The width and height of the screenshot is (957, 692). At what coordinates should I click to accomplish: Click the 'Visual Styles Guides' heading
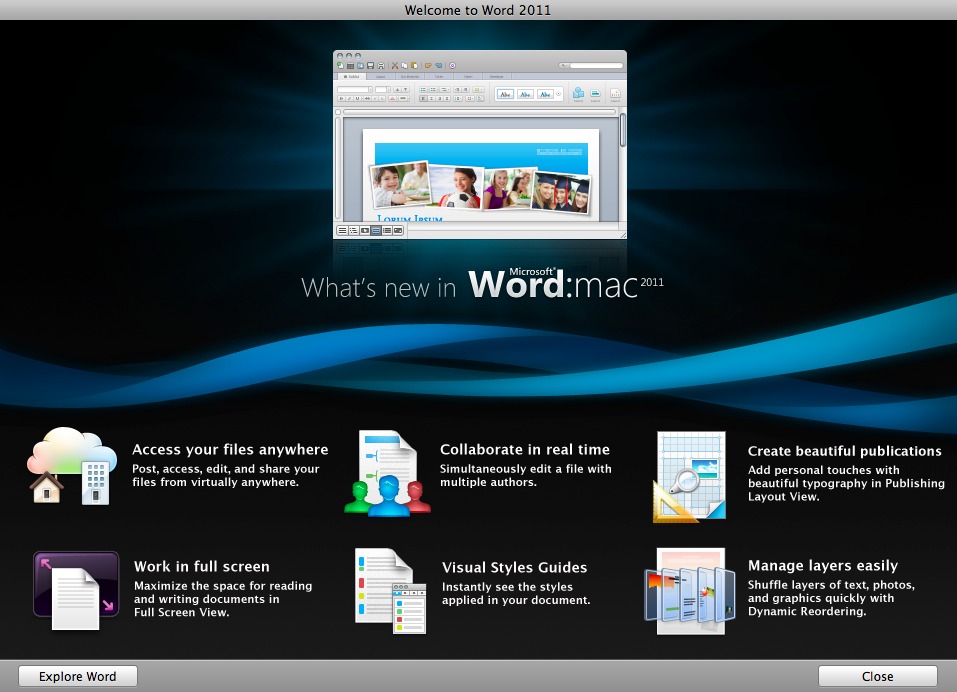[x=514, y=567]
